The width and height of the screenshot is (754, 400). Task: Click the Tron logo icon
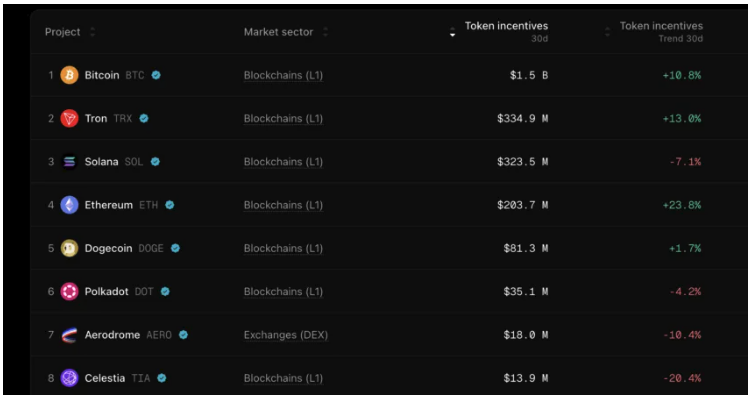click(69, 119)
